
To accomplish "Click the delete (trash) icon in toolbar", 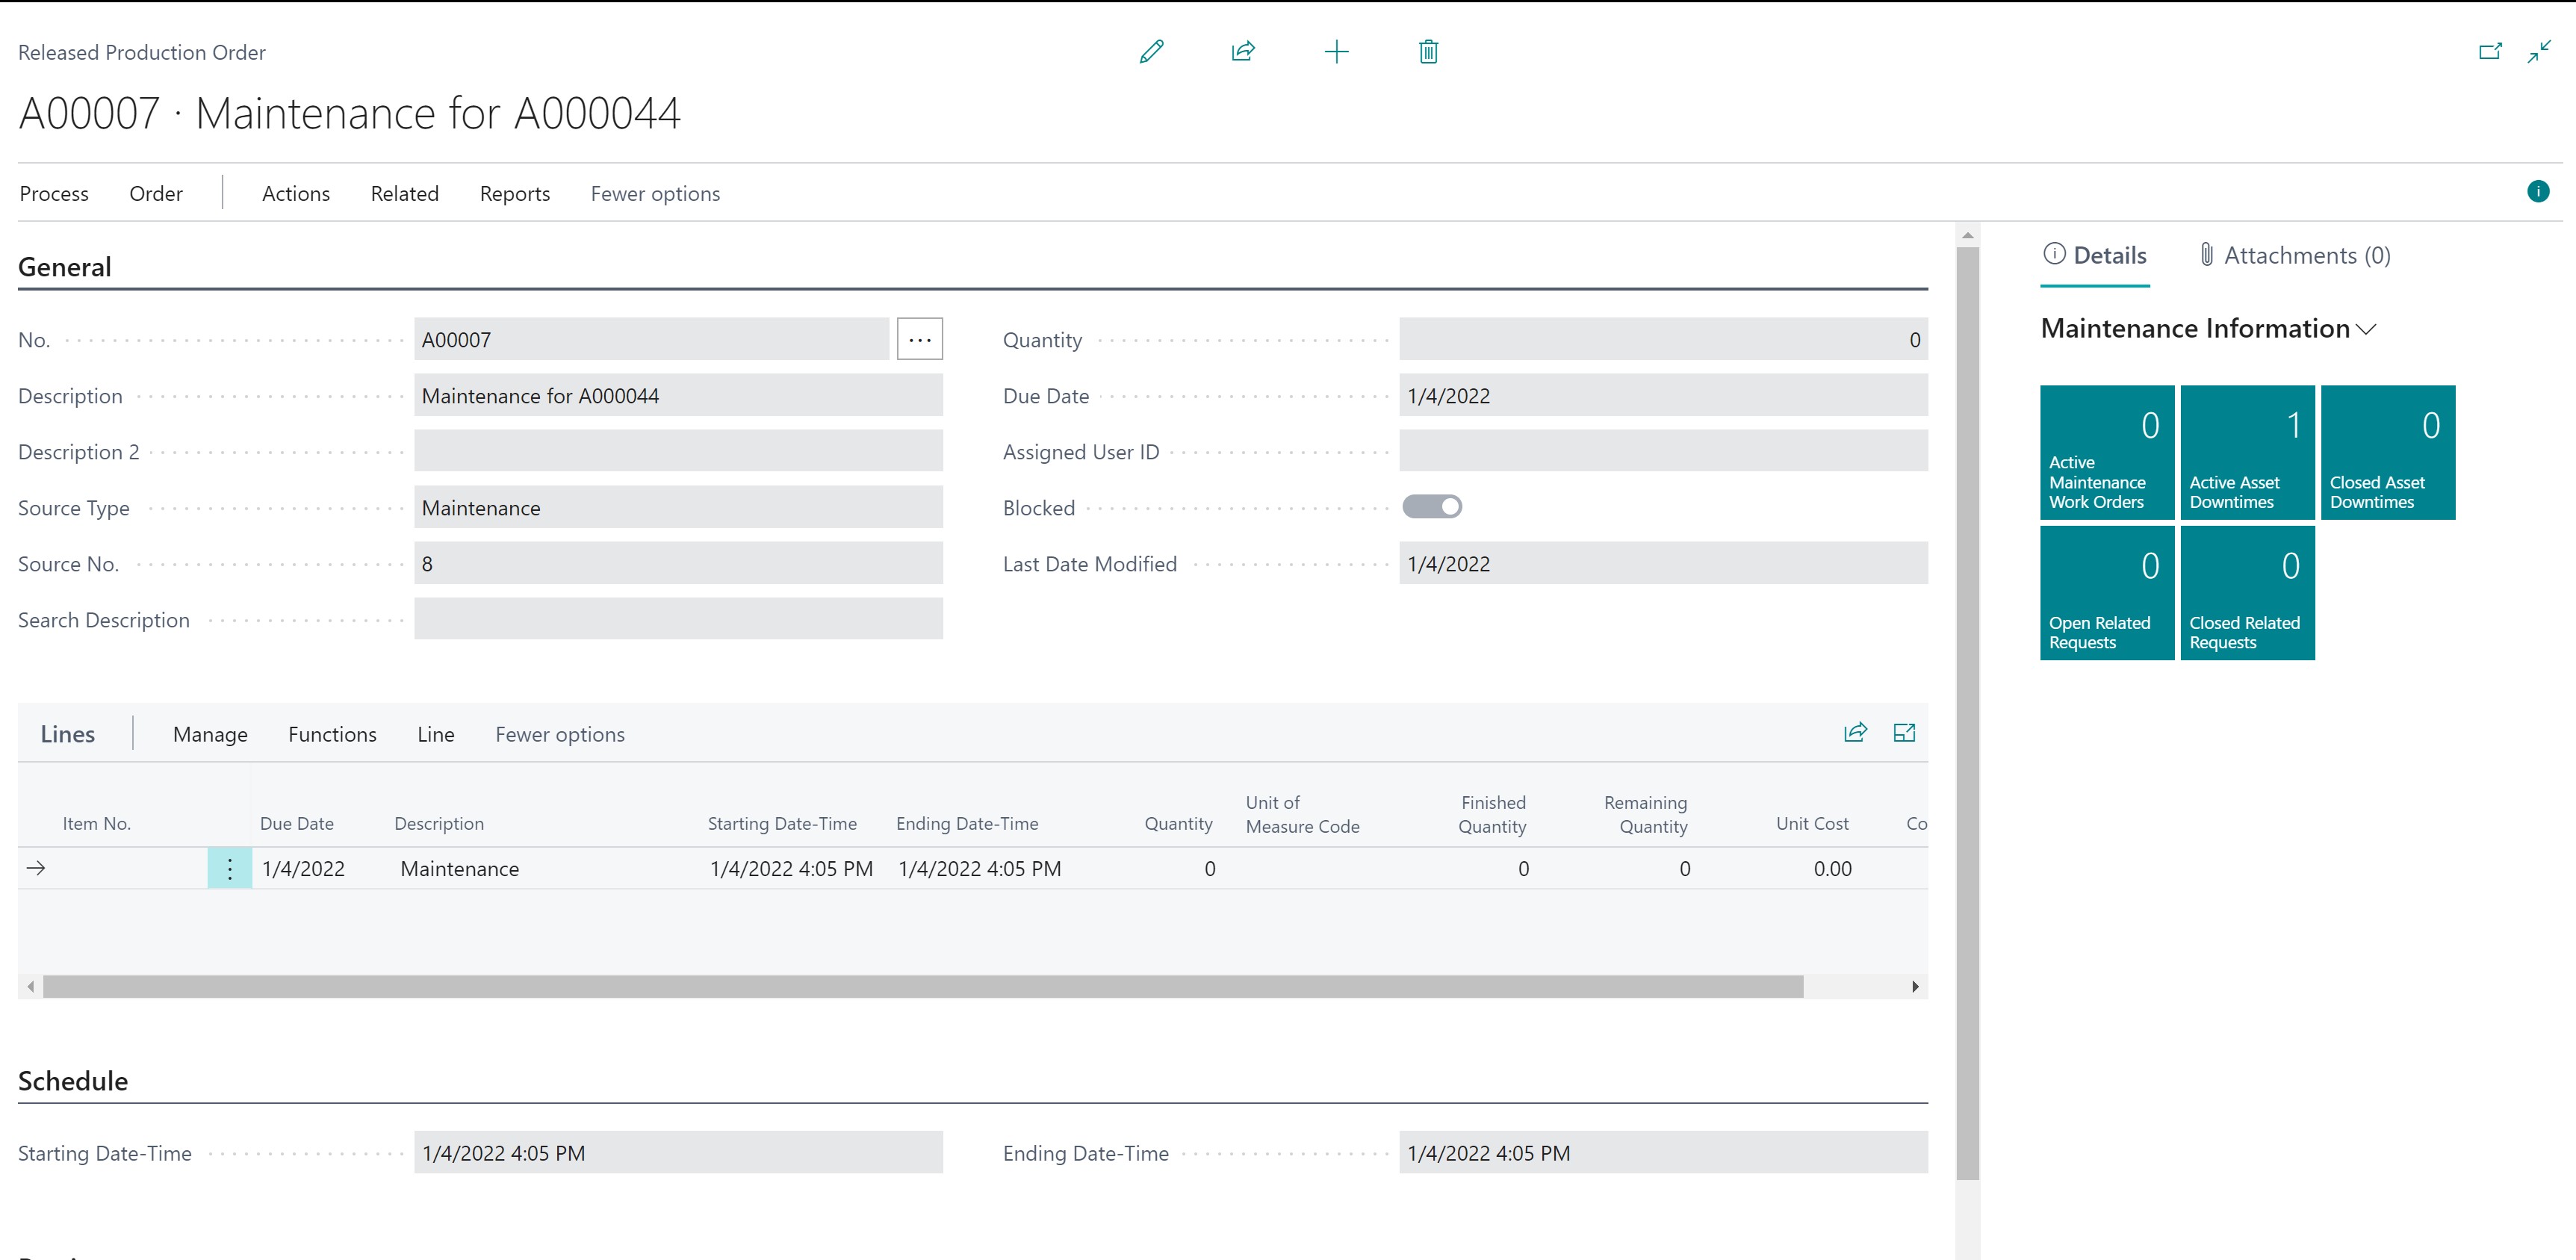I will click(1424, 49).
